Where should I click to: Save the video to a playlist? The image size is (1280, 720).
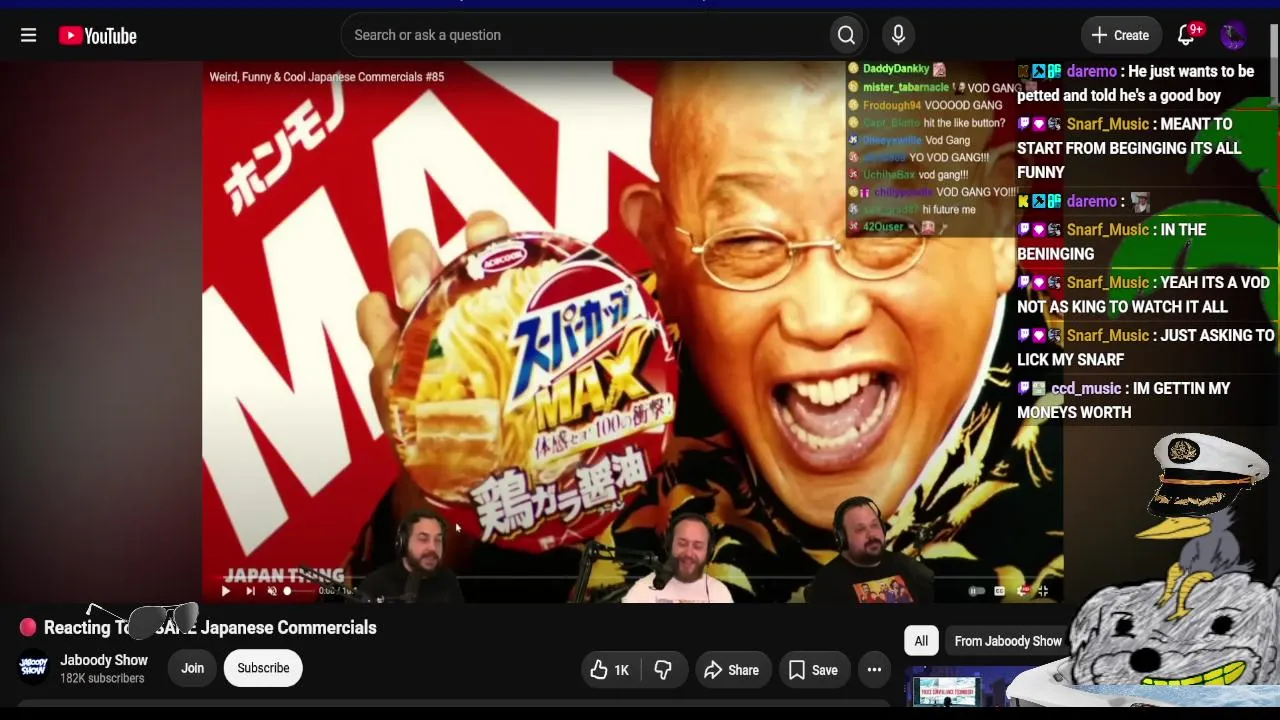tap(813, 670)
